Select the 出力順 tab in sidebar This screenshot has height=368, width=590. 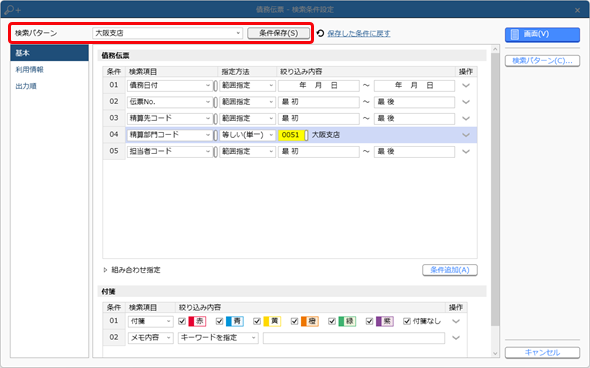[x=26, y=86]
